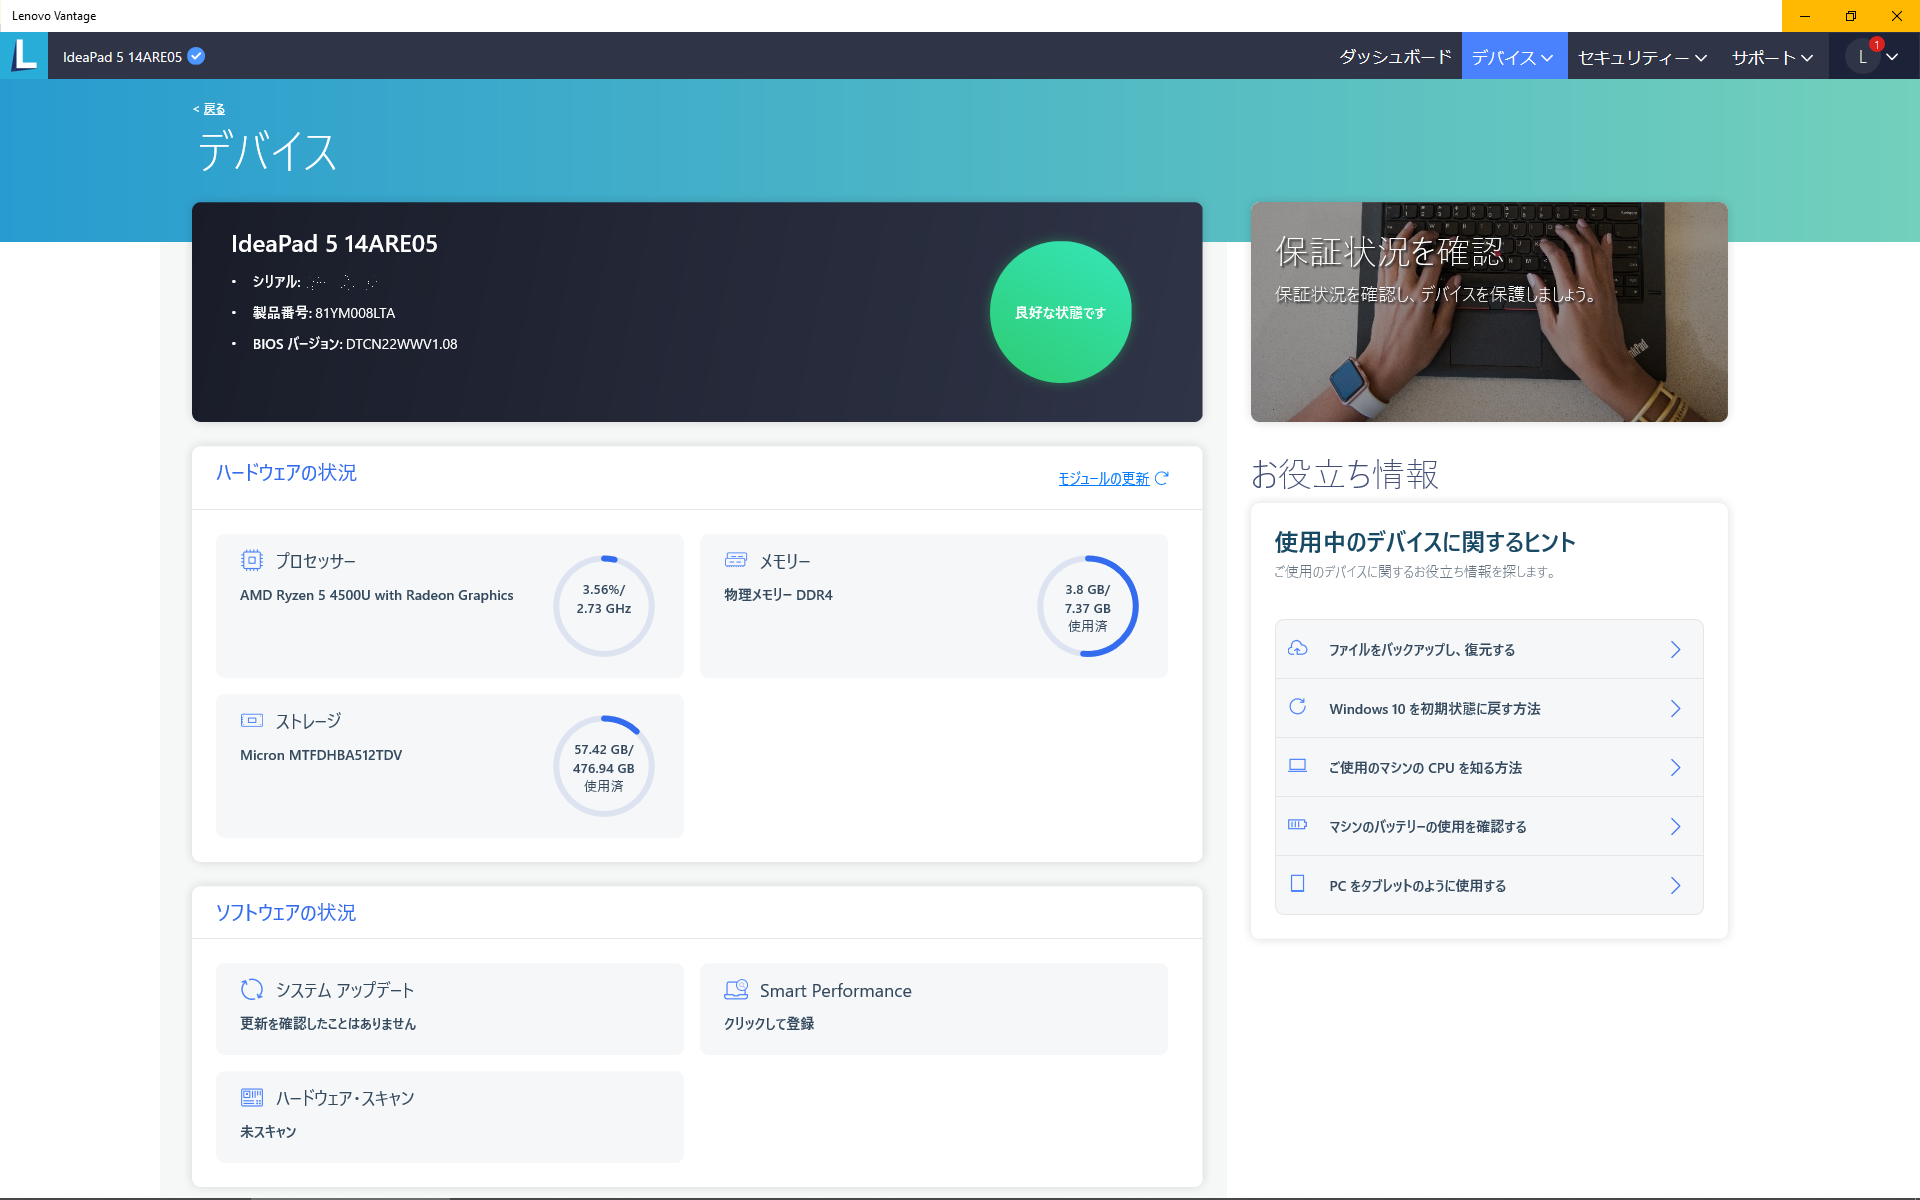Click the reset arrow icon beside Windows 10 hint

point(1297,707)
